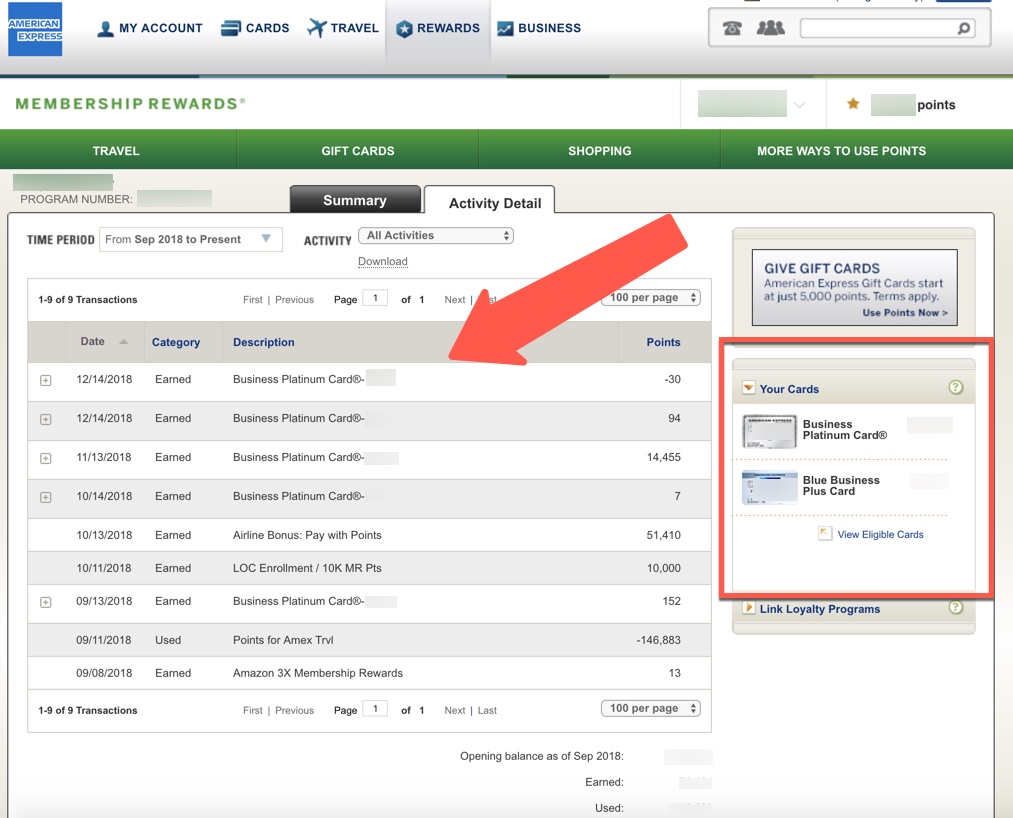Open the Business menu
Screen dimensions: 1013x818
point(539,28)
